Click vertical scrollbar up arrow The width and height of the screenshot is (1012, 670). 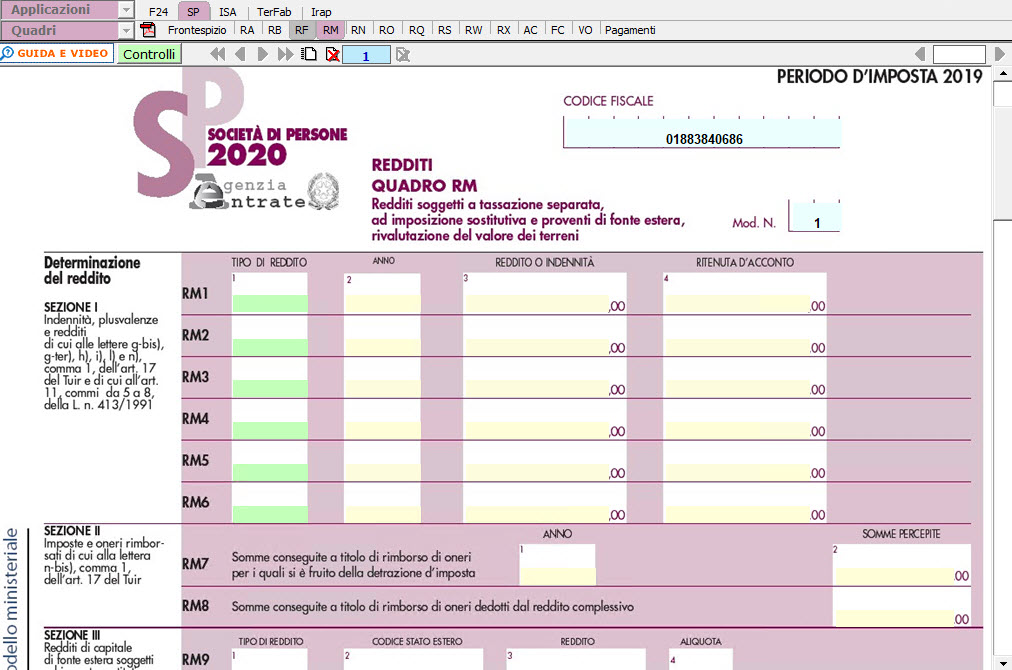1003,73
